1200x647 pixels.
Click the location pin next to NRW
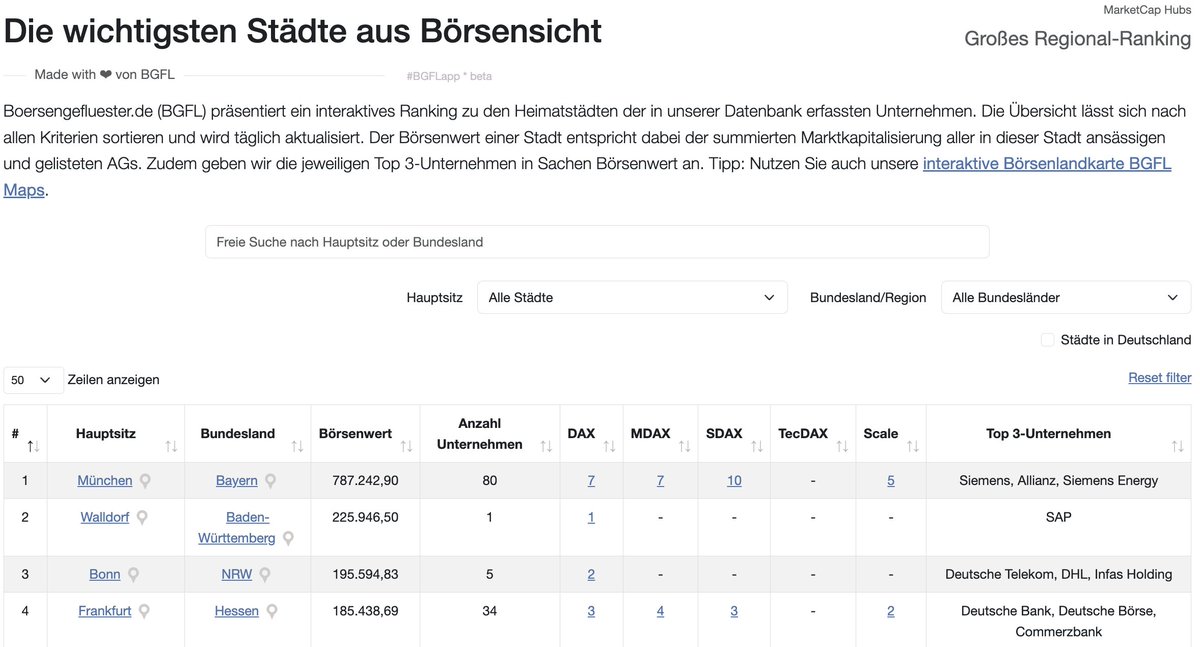(x=265, y=575)
